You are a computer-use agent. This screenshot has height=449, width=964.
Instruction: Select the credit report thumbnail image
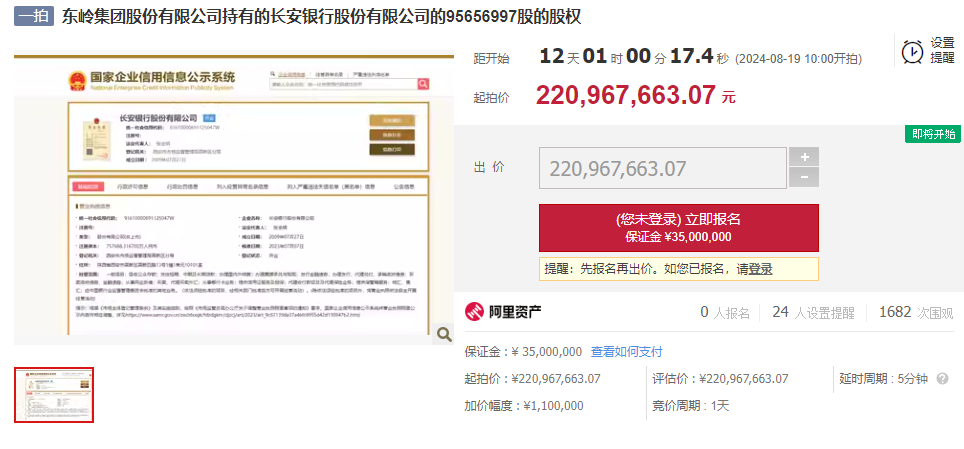click(x=54, y=395)
